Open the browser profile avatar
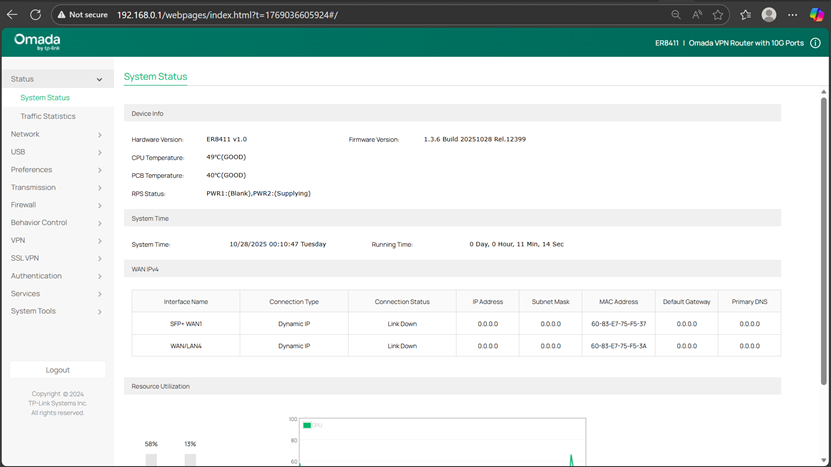 point(769,15)
